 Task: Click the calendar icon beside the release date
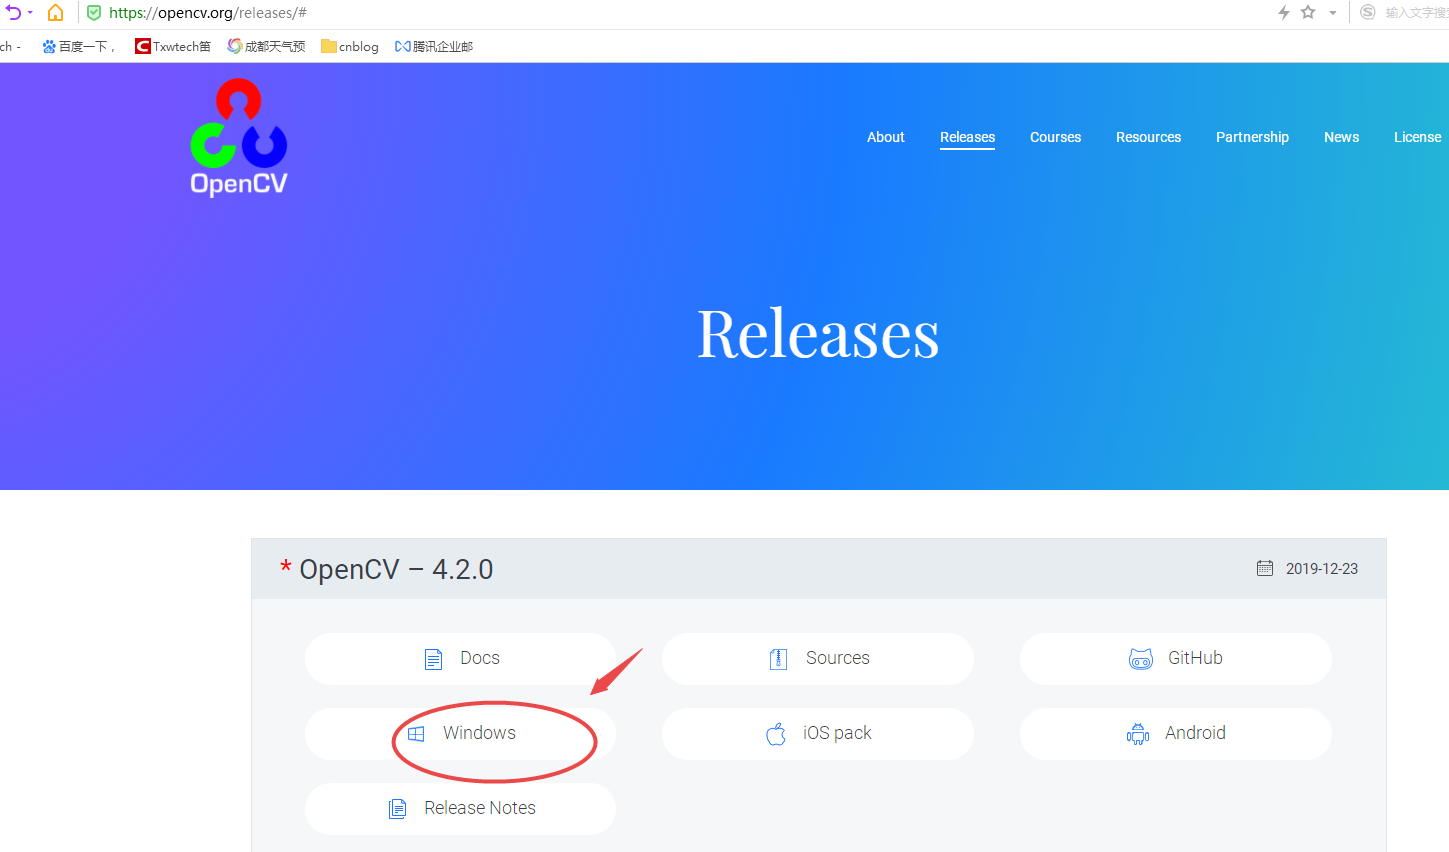(x=1265, y=568)
